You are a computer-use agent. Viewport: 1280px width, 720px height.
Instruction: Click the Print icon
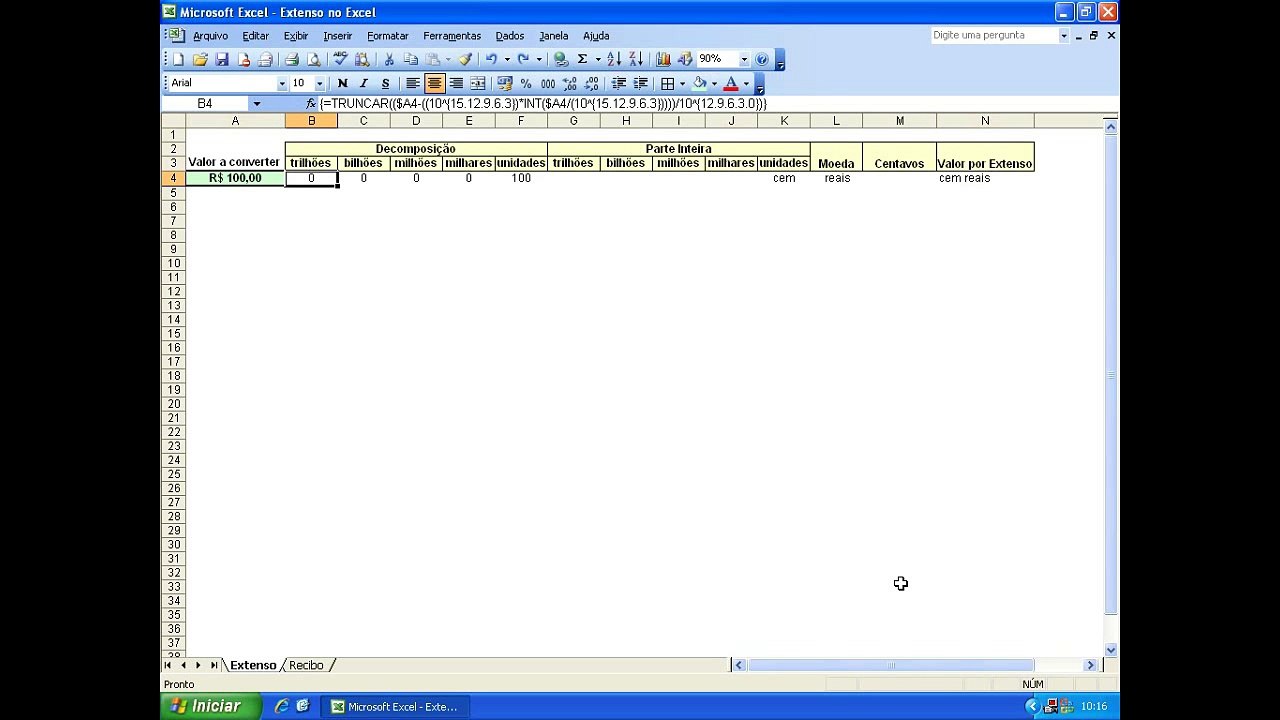click(x=292, y=59)
